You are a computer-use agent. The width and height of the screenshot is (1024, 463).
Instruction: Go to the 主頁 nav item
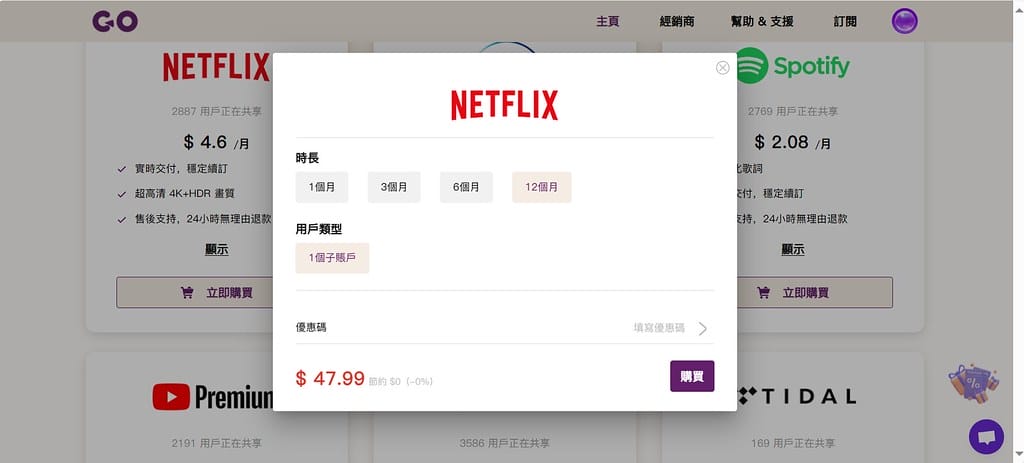coord(607,21)
